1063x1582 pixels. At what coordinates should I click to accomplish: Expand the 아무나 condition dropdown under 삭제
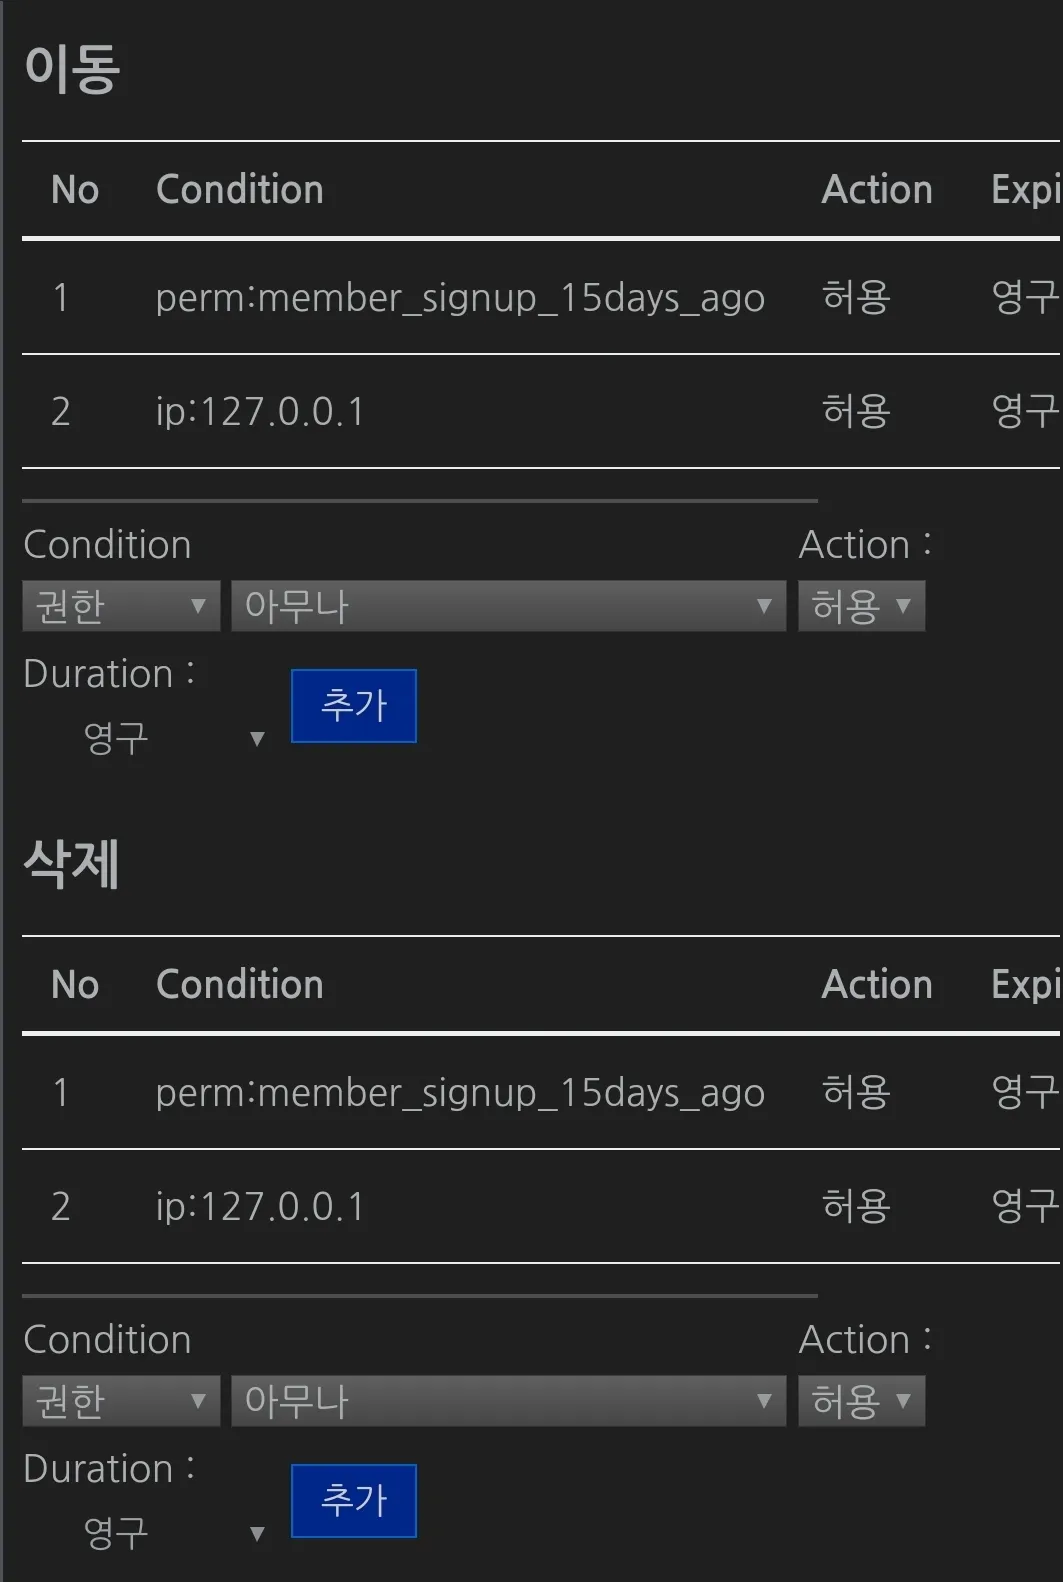[508, 1401]
